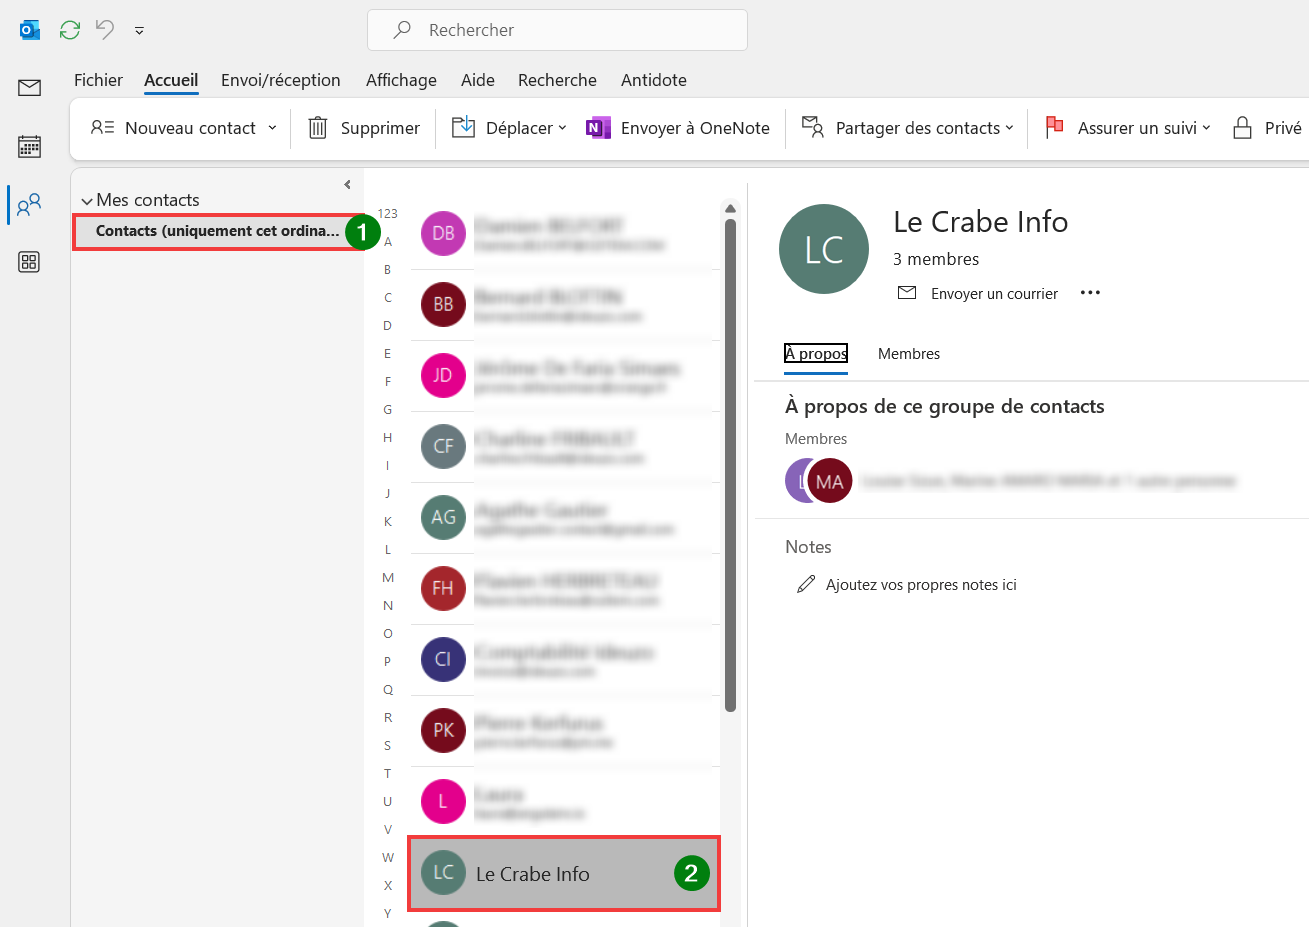Click the Send/Receive sync icon
Viewport: 1309px width, 927px height.
click(70, 30)
